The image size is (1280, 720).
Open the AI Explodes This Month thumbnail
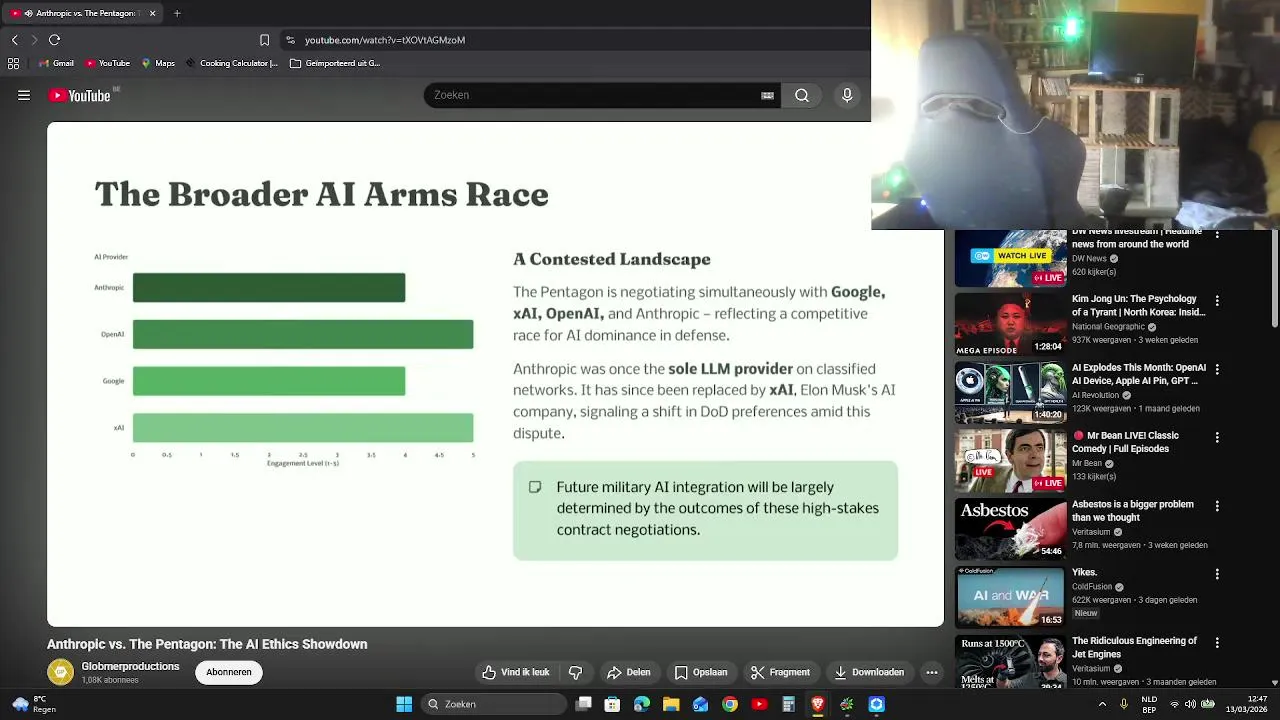coord(1010,392)
